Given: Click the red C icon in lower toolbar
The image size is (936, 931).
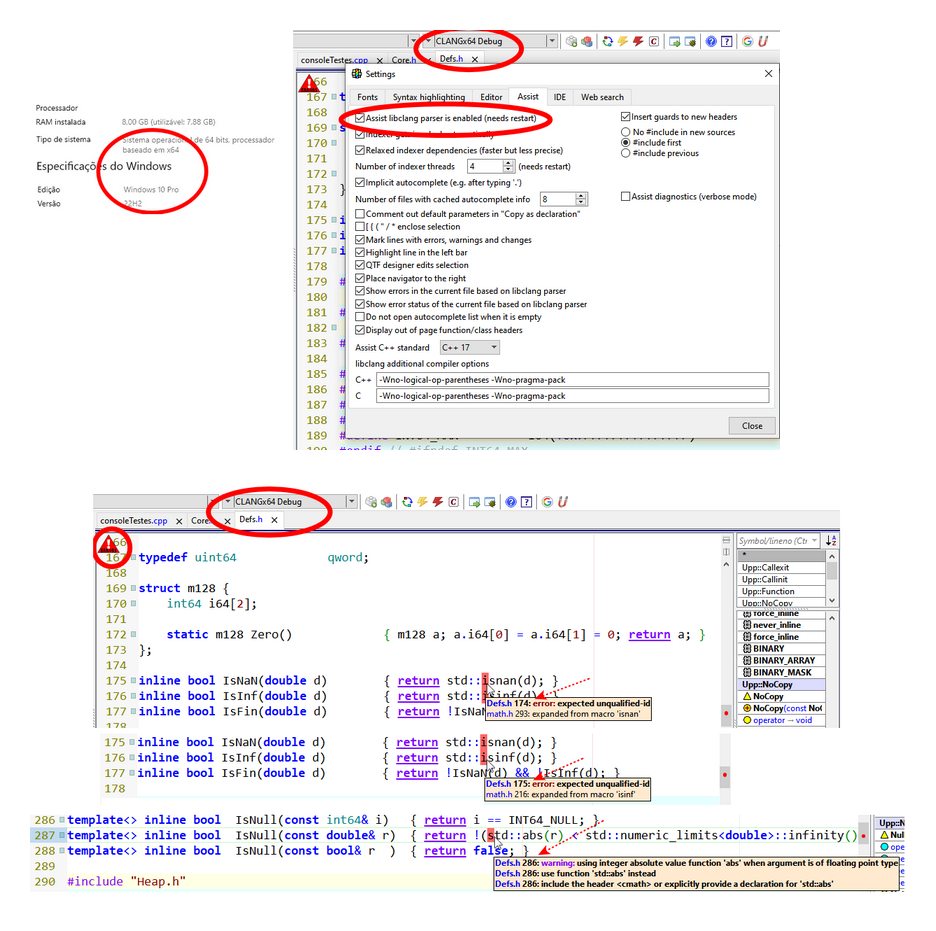Looking at the screenshot, I should pos(454,502).
